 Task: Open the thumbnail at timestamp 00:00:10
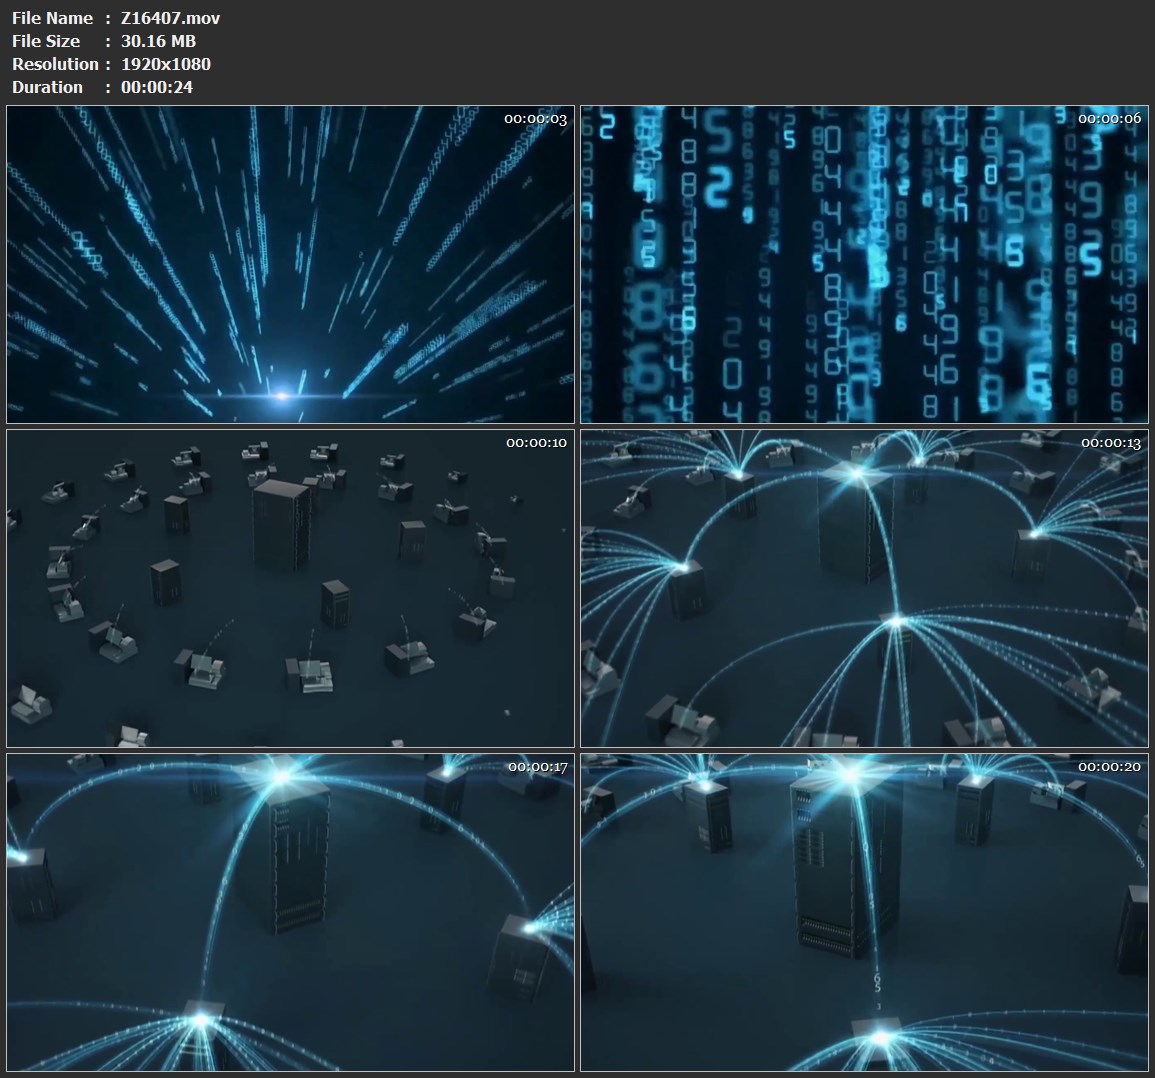tap(290, 588)
